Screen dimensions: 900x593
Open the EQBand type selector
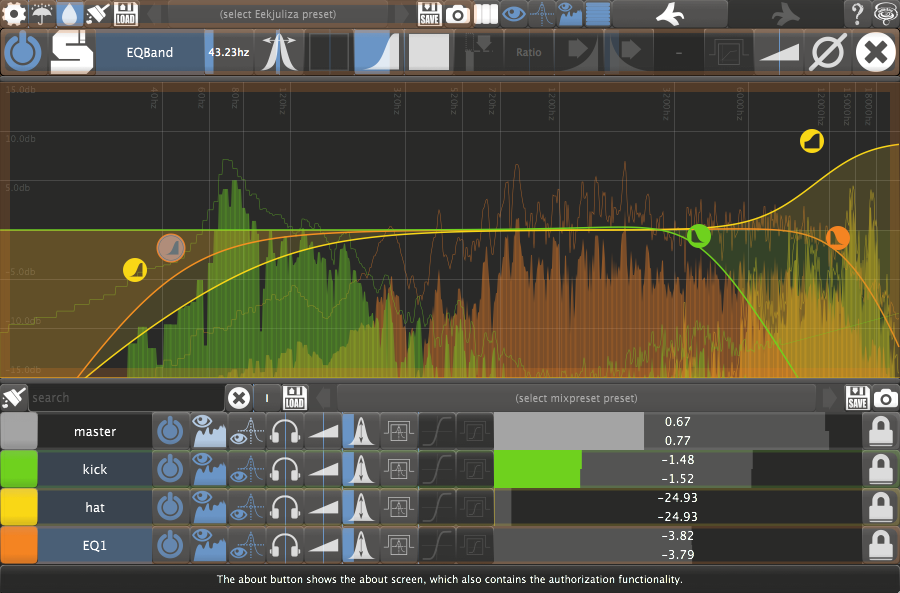150,52
